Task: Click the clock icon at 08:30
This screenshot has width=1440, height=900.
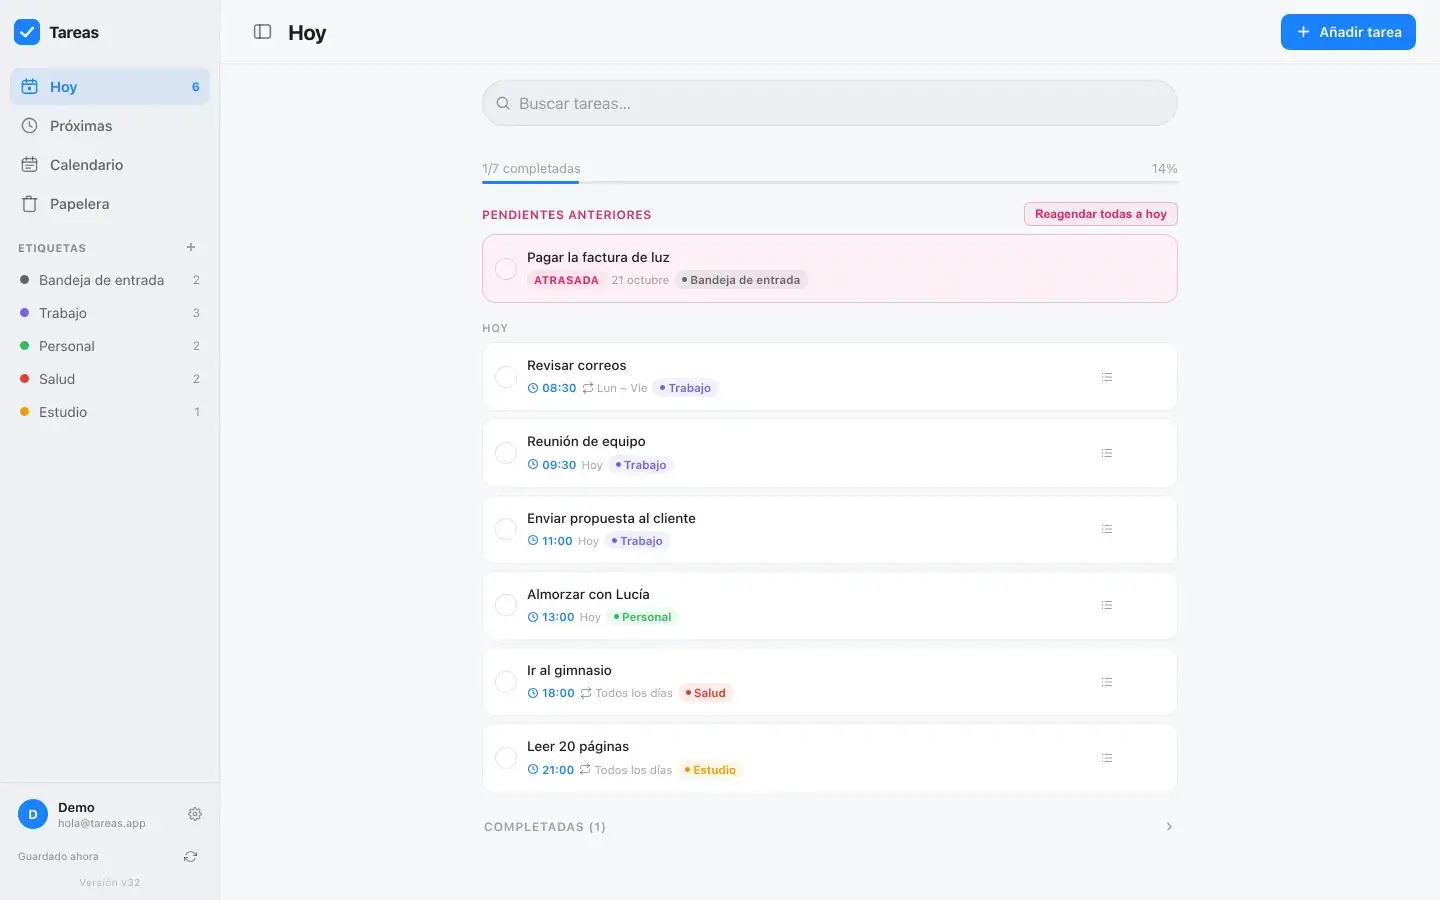Action: [x=533, y=388]
